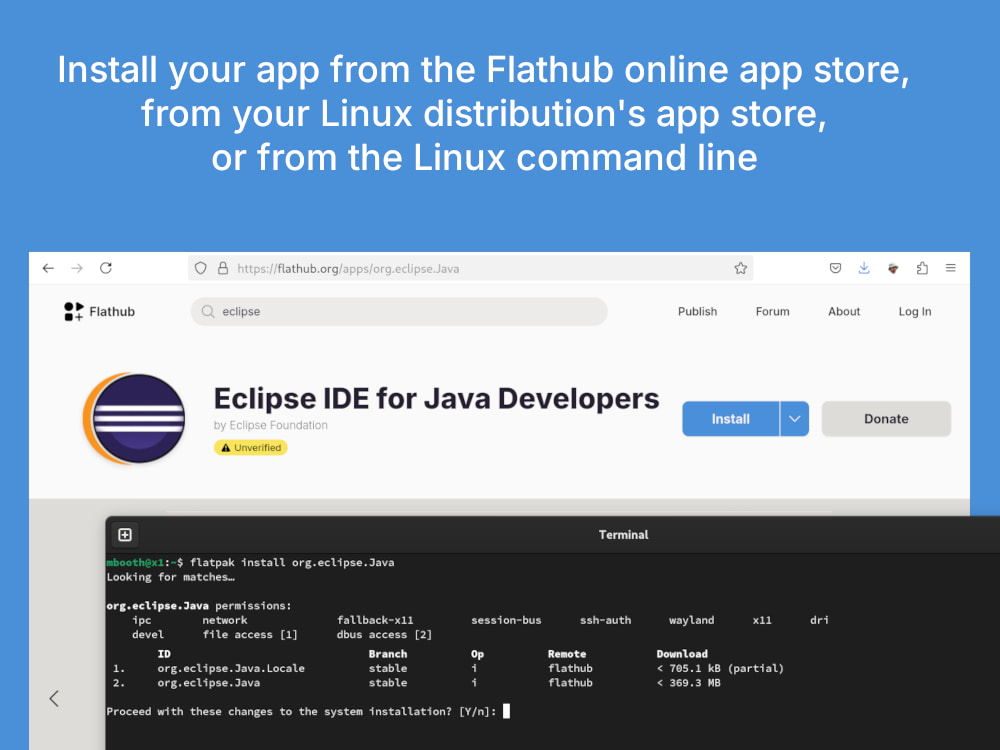Show browser downloads
This screenshot has width=1000, height=750.
864,268
